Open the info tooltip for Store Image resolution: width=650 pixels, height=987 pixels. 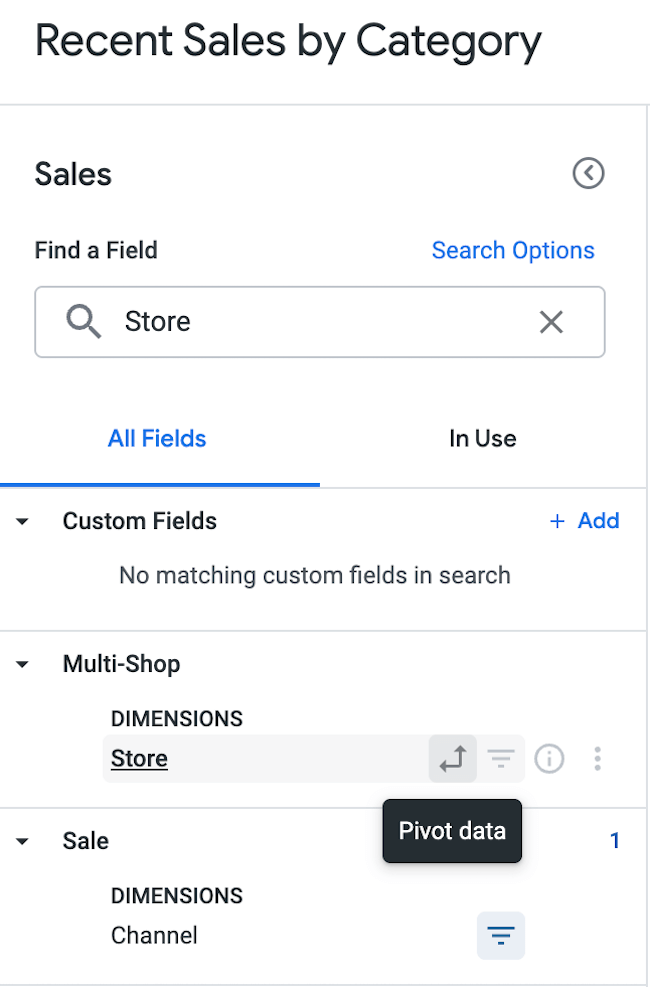(549, 759)
